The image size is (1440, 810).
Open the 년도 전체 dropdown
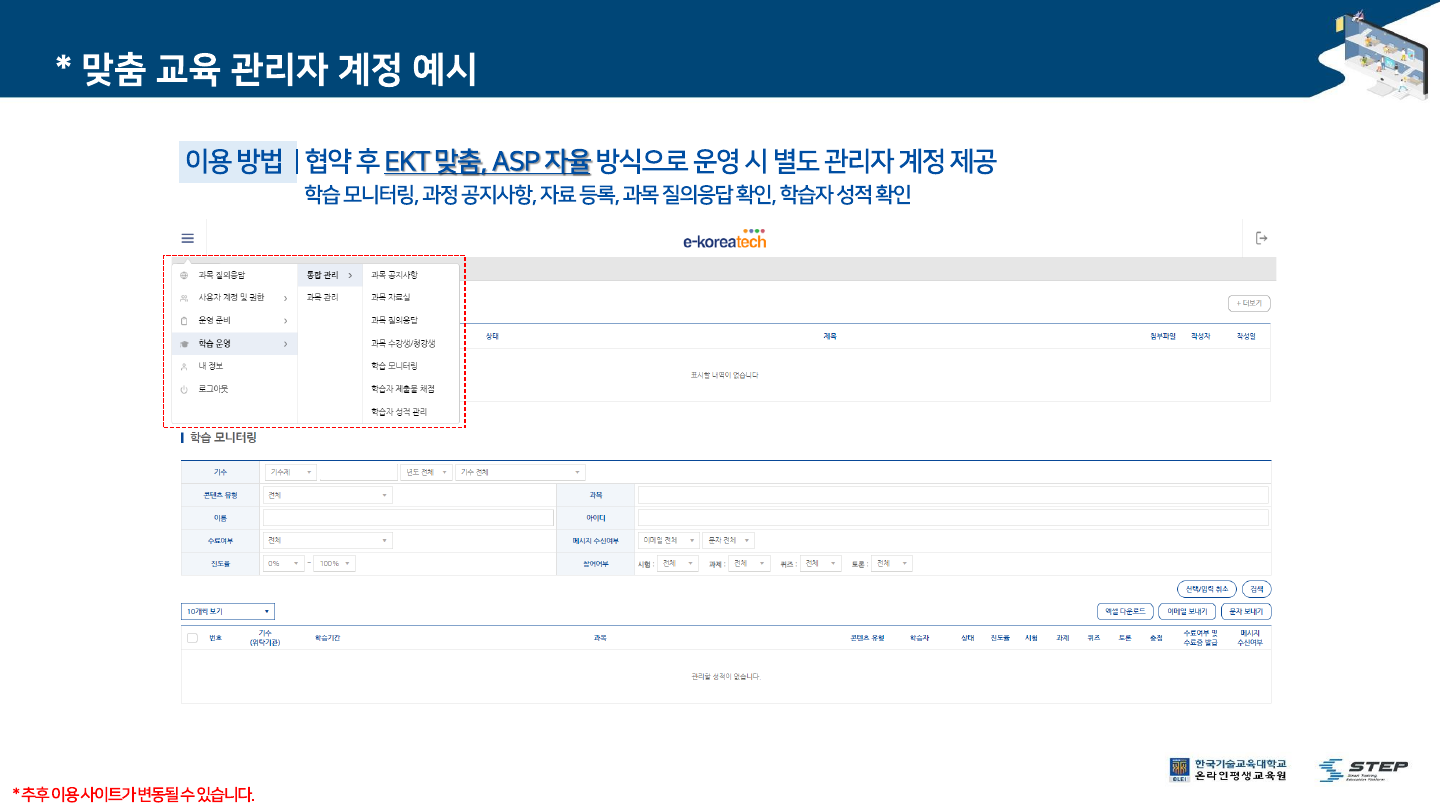pyautogui.click(x=426, y=472)
